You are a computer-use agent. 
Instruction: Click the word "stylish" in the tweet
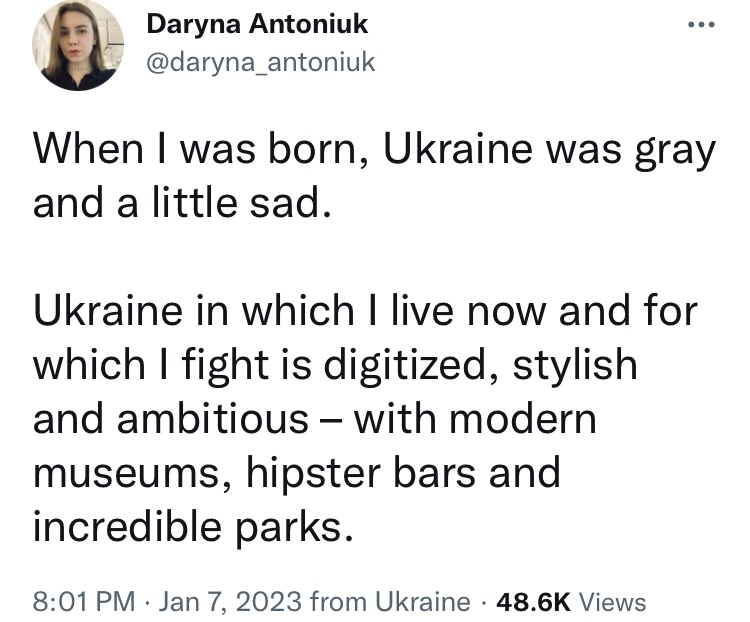point(575,365)
